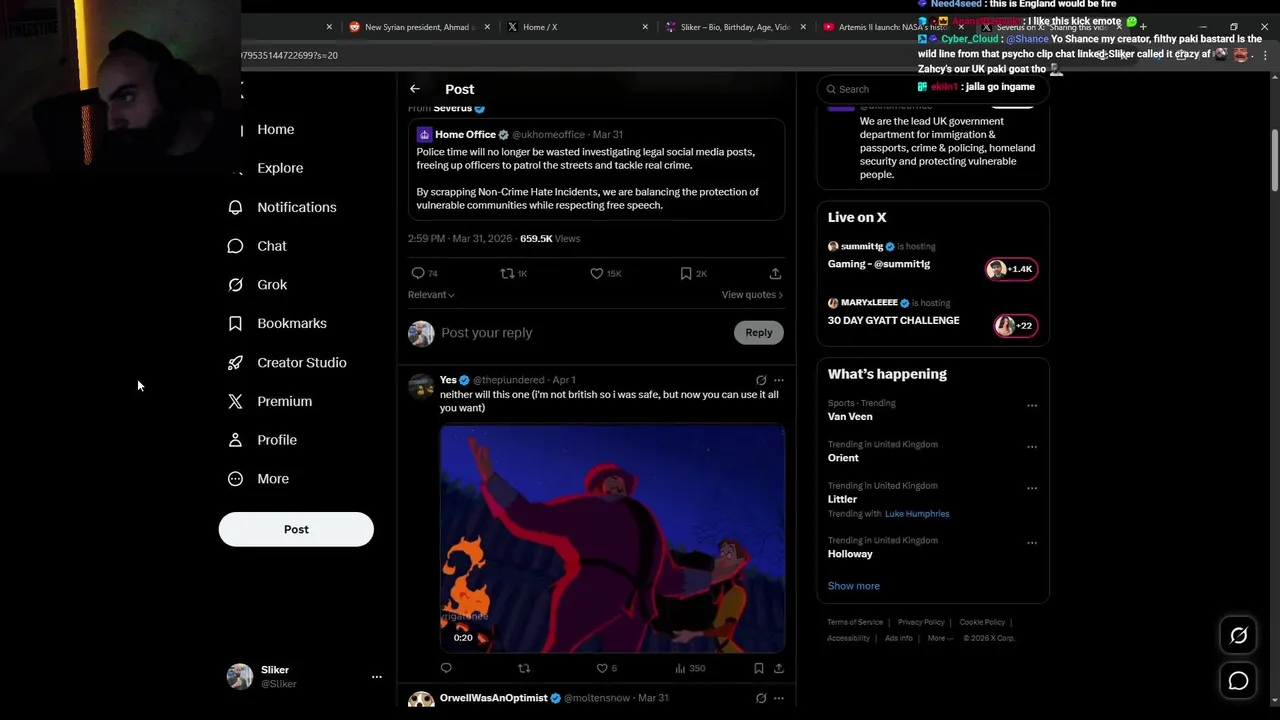Open more options for Orient trend
The width and height of the screenshot is (1280, 720).
coord(1032,447)
